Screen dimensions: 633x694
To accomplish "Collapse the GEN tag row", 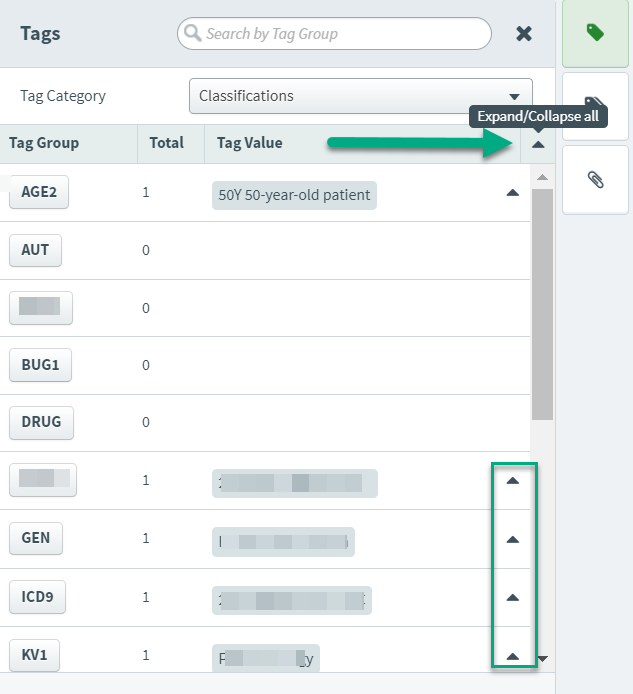I will tap(513, 539).
